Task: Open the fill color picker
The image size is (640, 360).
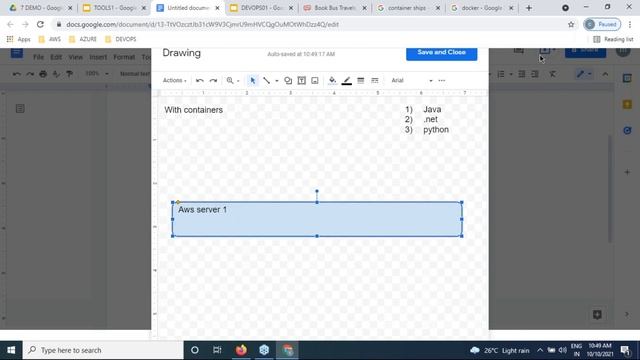Action: [332, 80]
